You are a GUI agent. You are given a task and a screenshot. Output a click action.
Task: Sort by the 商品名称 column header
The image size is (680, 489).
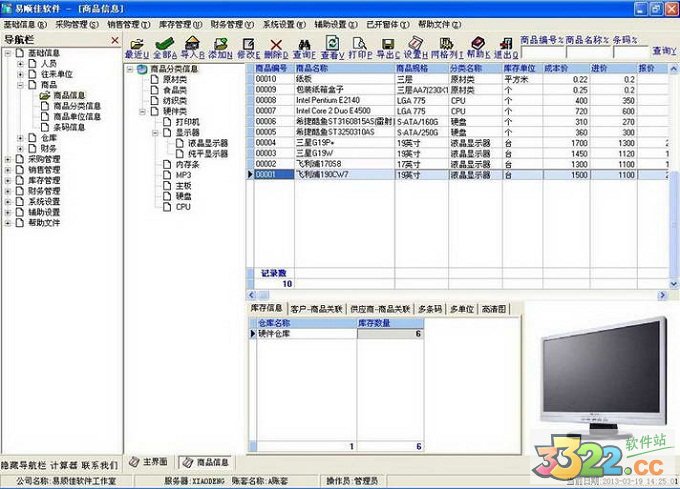pyautogui.click(x=344, y=68)
